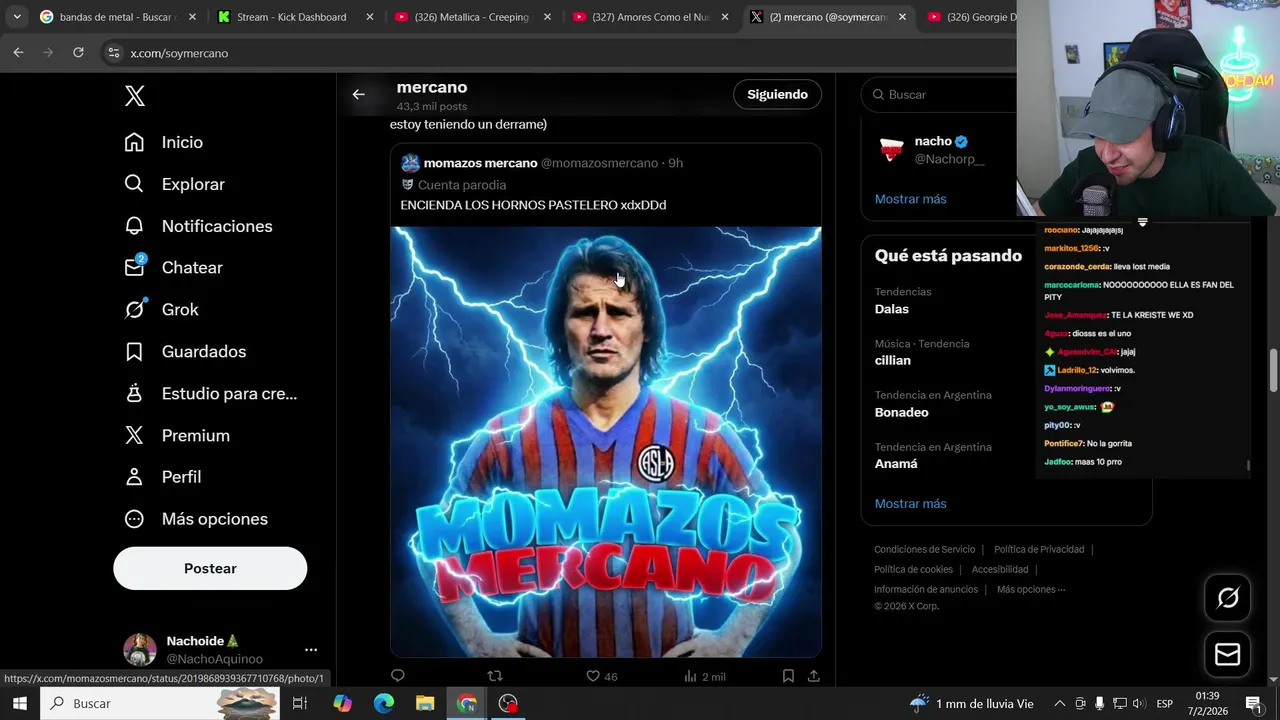Click the X logo in the sidebar

point(135,96)
